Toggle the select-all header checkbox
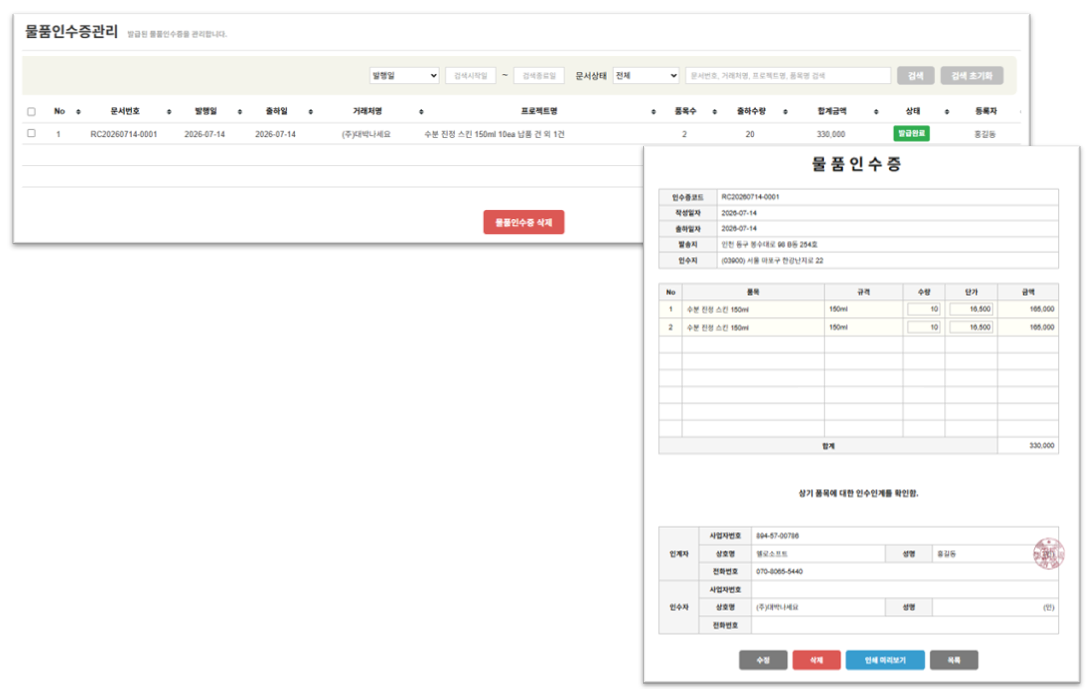This screenshot has height=689, width=1092. tap(31, 111)
